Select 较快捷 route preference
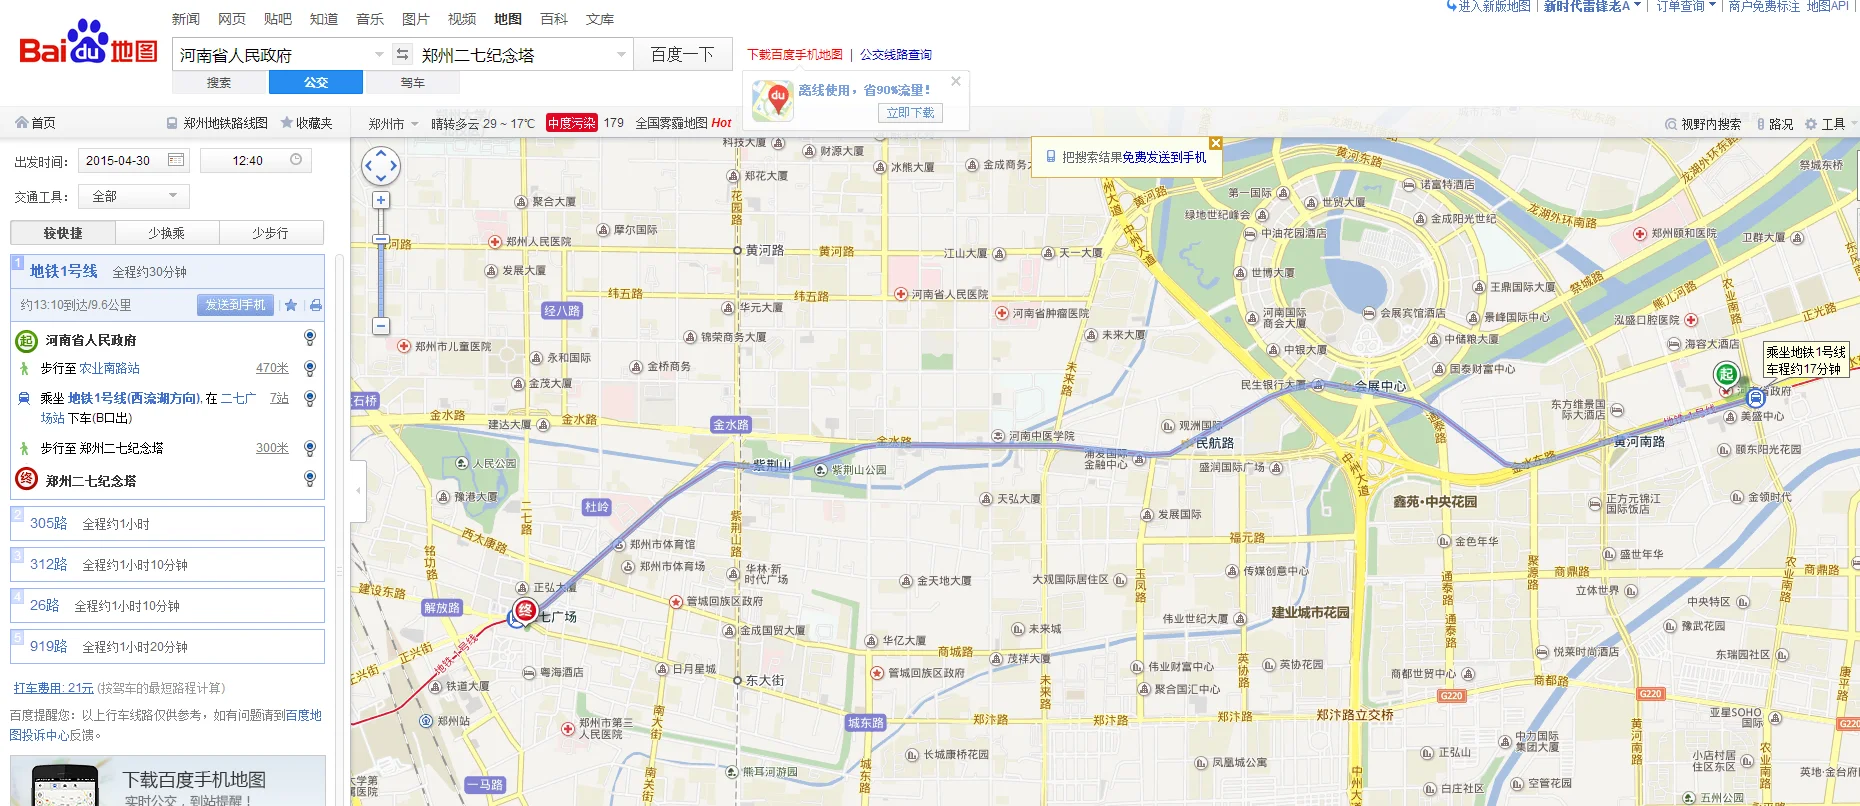Screen dimensions: 1860x806 (63, 233)
